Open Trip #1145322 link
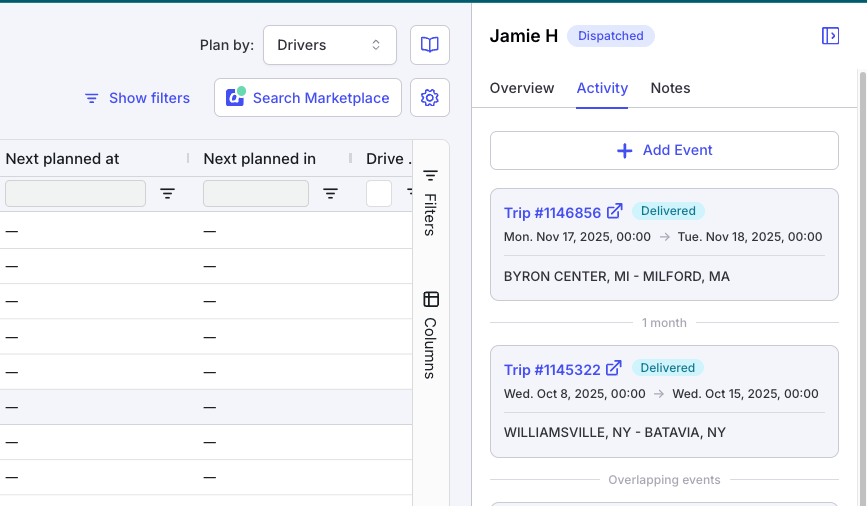Image resolution: width=867 pixels, height=506 pixels. pyautogui.click(x=552, y=369)
